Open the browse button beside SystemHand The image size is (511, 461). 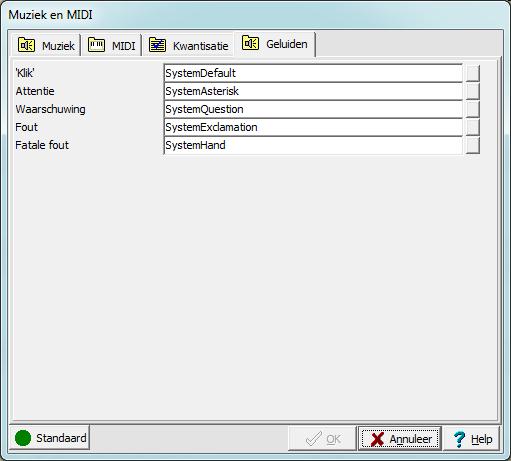point(473,145)
